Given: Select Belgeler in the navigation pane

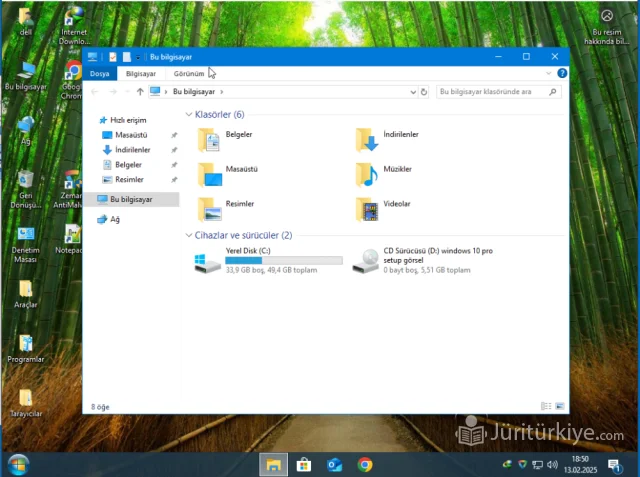Looking at the screenshot, I should pyautogui.click(x=128, y=165).
